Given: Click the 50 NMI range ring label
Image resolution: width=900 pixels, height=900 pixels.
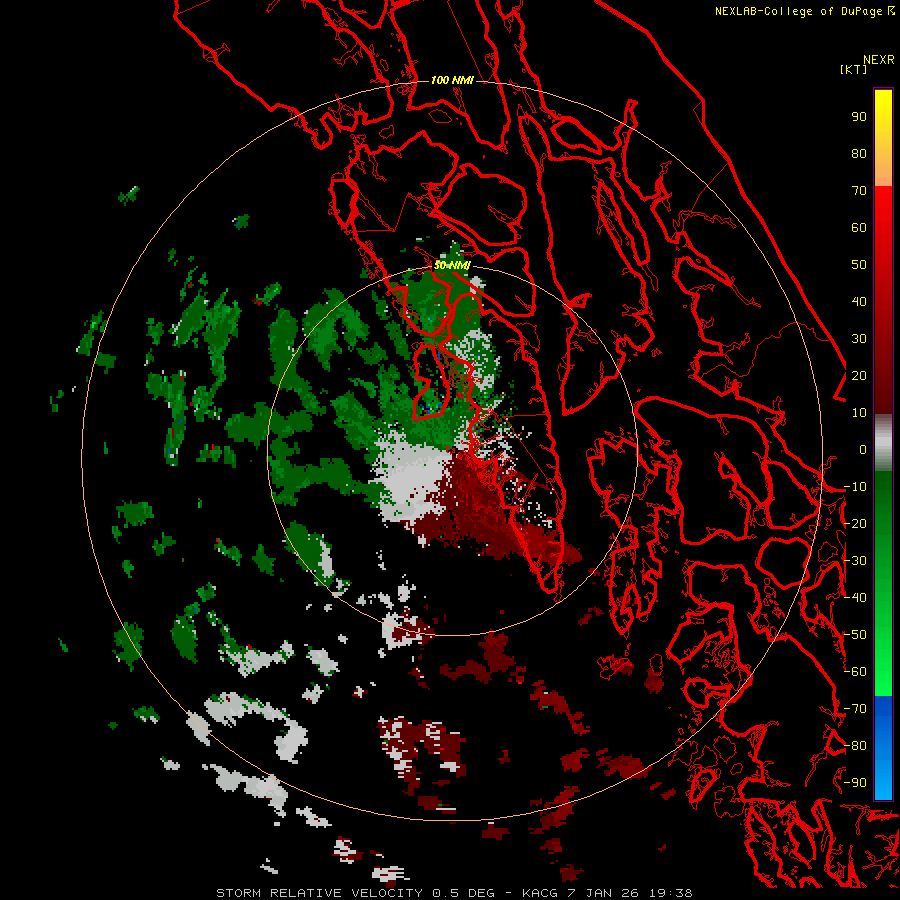Looking at the screenshot, I should (452, 265).
